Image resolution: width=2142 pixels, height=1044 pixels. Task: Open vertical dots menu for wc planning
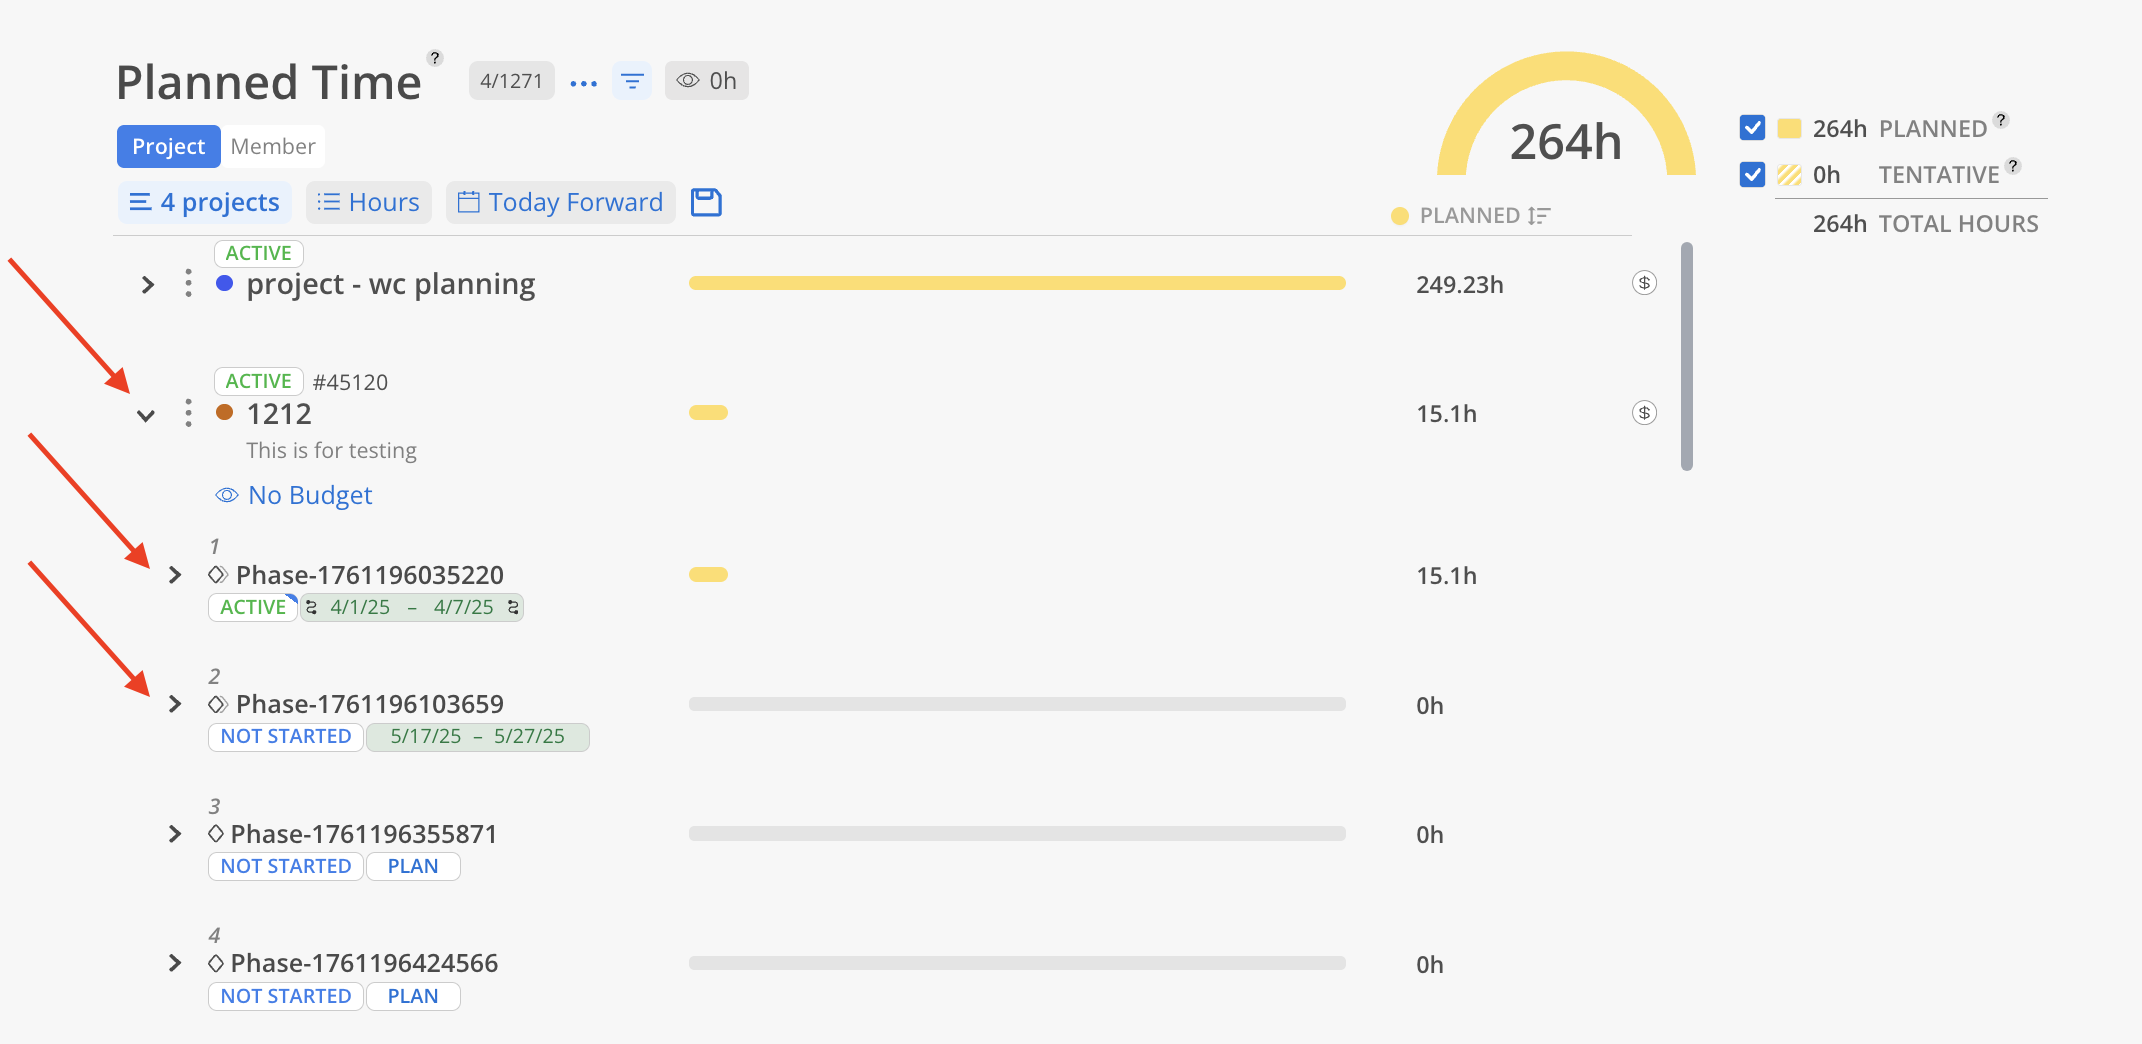[188, 284]
